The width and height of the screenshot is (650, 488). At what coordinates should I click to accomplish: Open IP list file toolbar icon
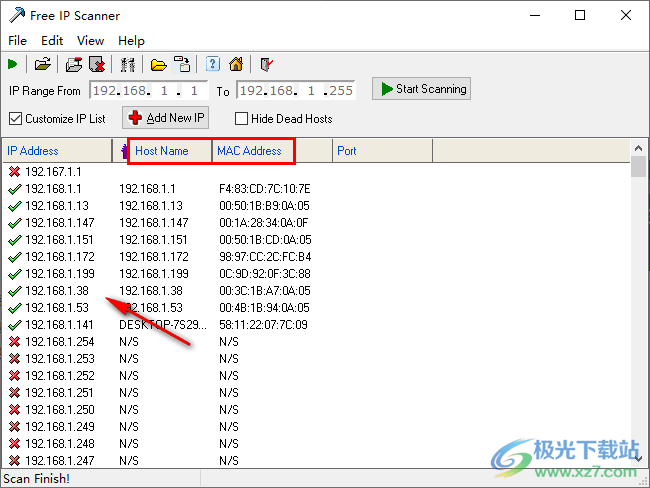point(42,64)
